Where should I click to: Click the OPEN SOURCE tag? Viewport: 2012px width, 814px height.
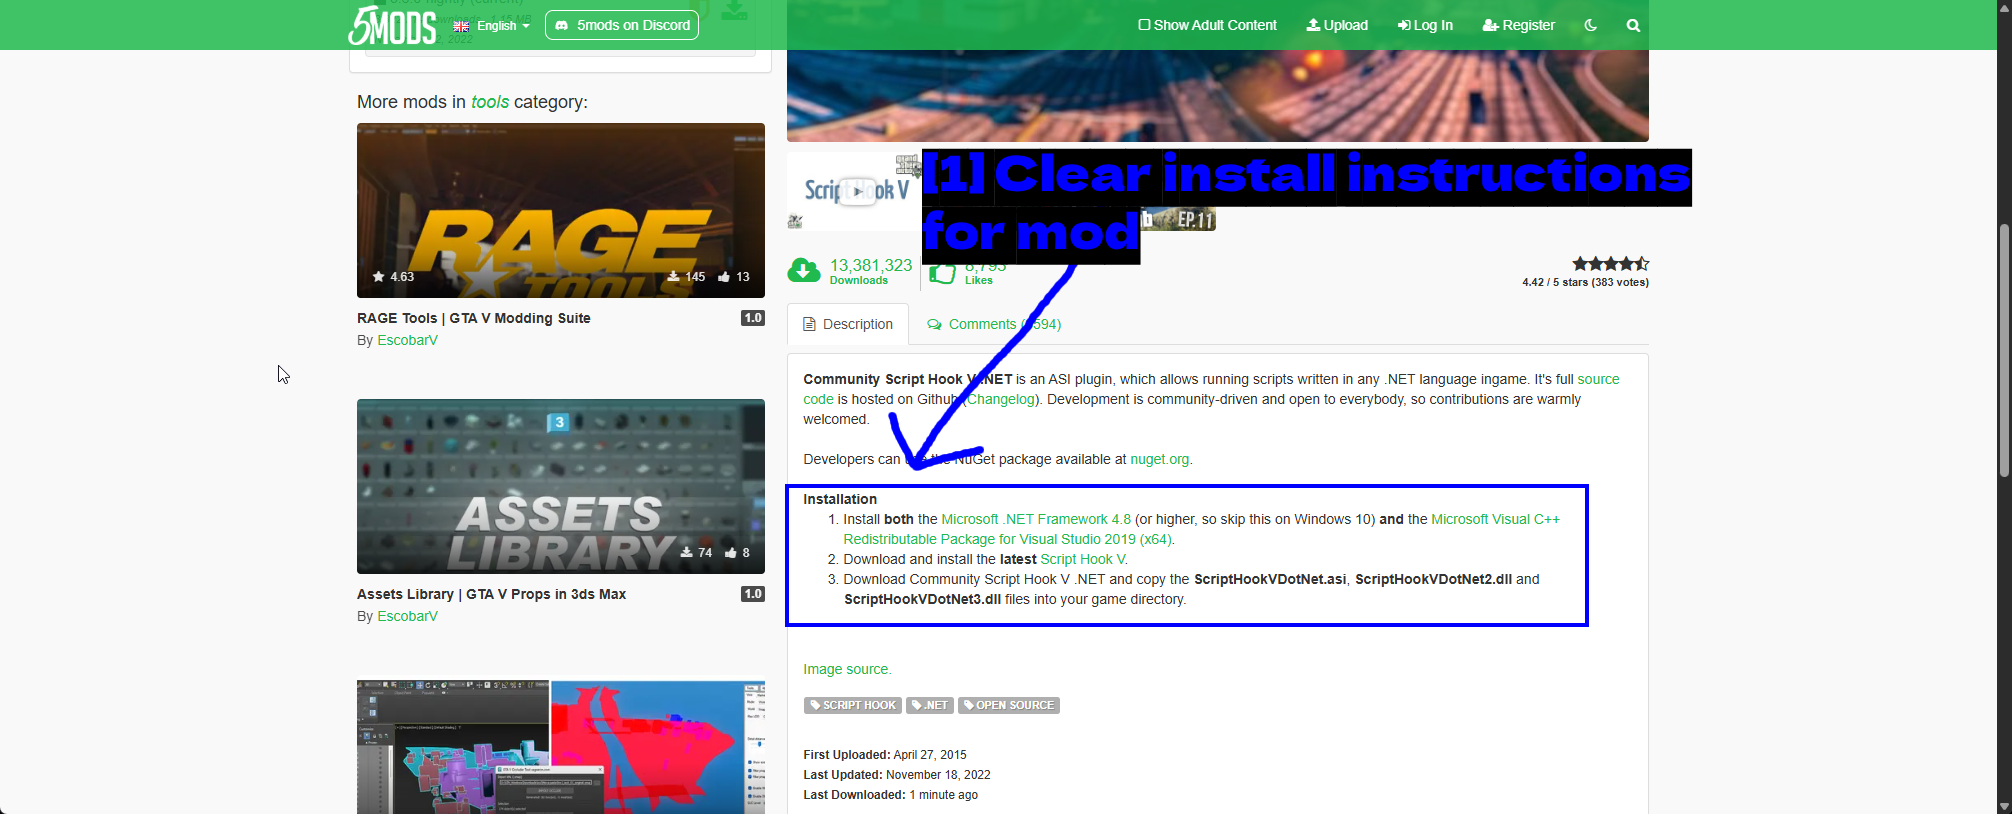coord(1009,705)
